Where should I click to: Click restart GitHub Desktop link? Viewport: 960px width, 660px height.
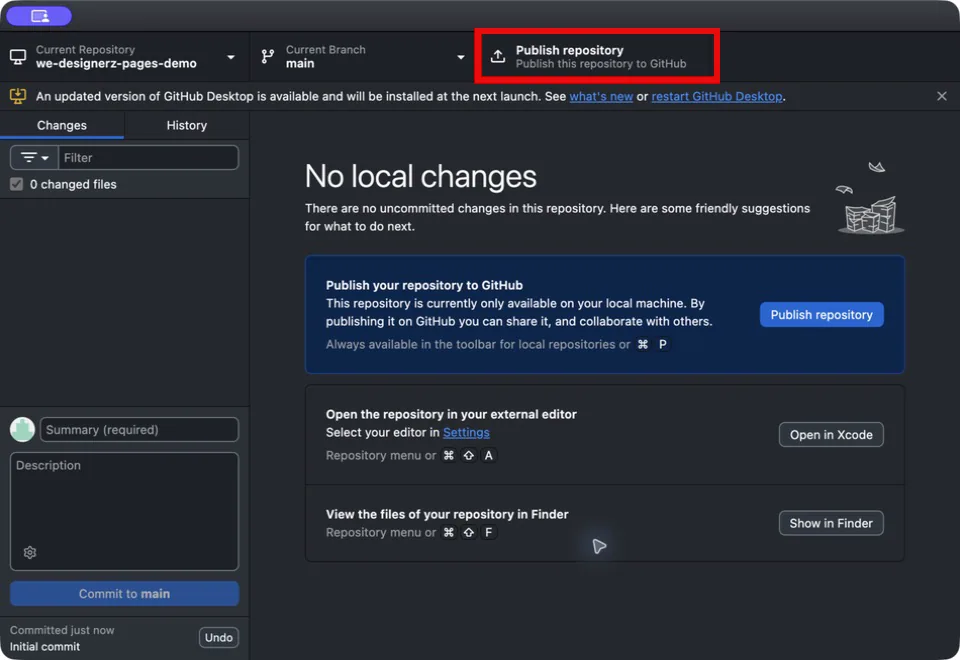(716, 96)
